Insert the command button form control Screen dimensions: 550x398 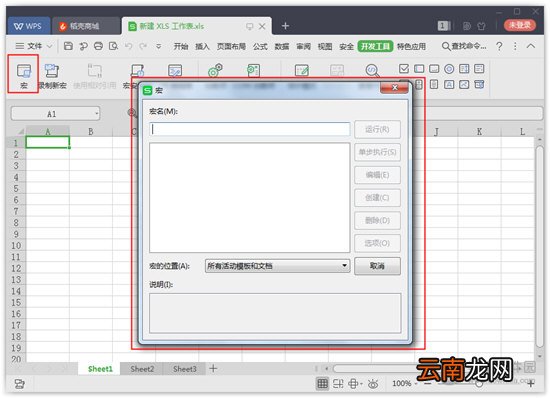point(434,68)
